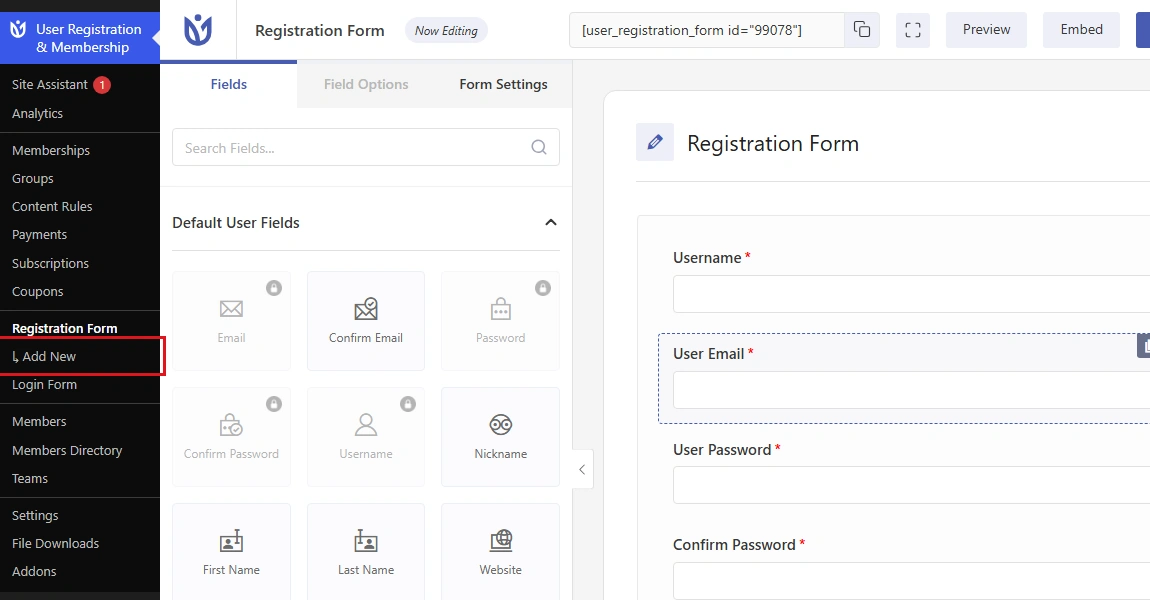The image size is (1150, 600).
Task: Open Addons in sidebar
Action: (34, 571)
